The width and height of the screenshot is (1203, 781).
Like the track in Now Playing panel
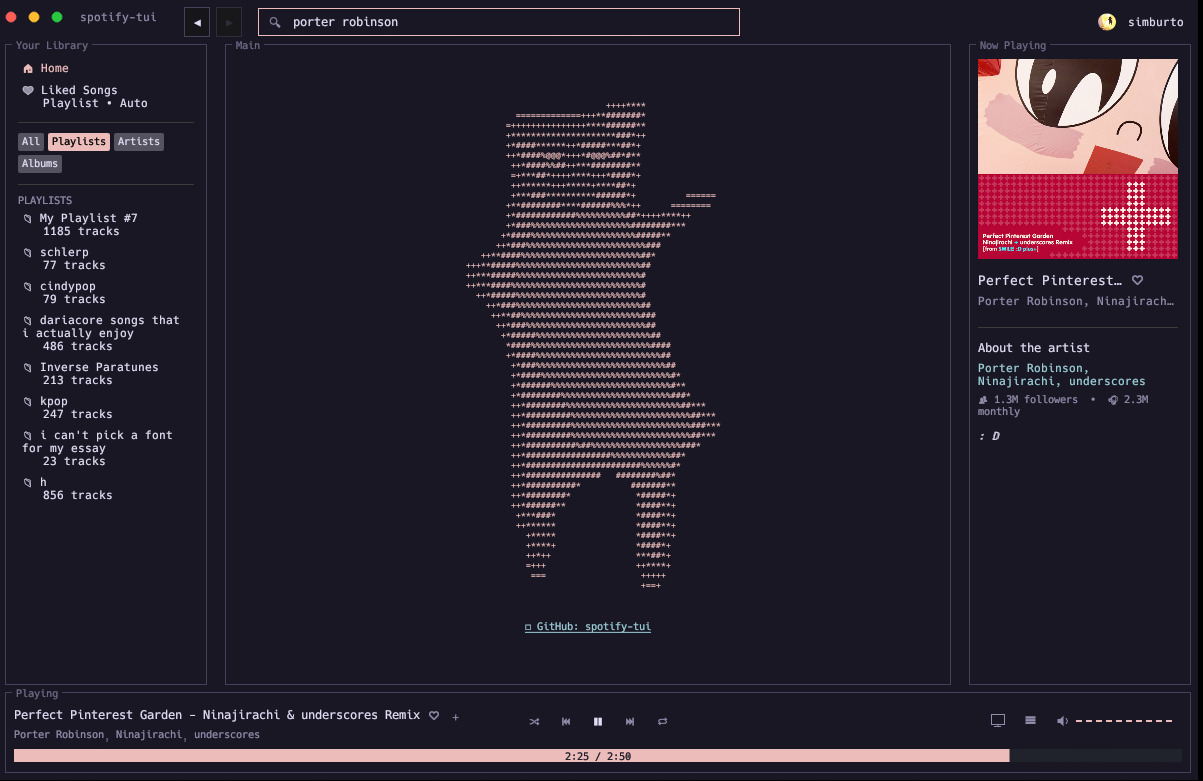coord(1137,281)
